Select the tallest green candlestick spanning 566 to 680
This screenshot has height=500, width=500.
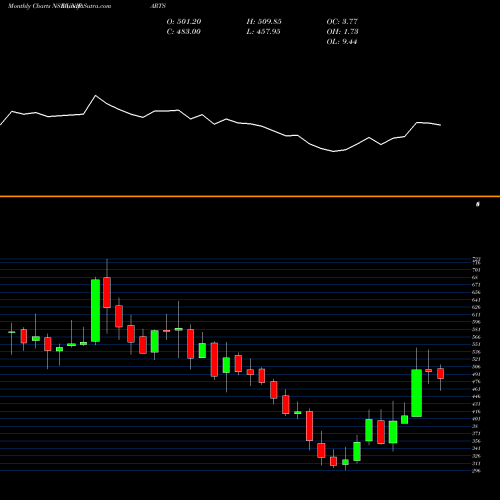click(95, 310)
